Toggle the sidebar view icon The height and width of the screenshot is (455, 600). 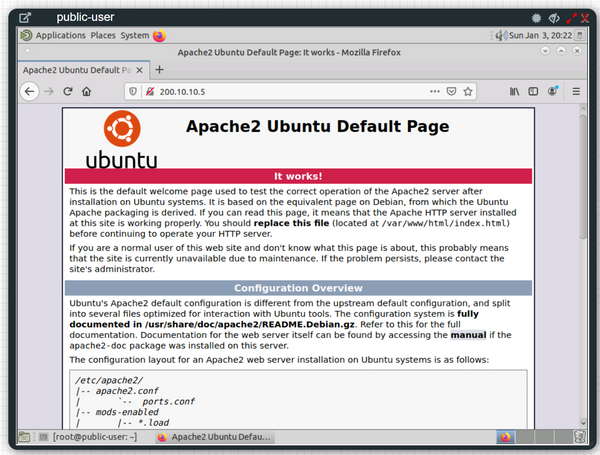click(x=533, y=91)
